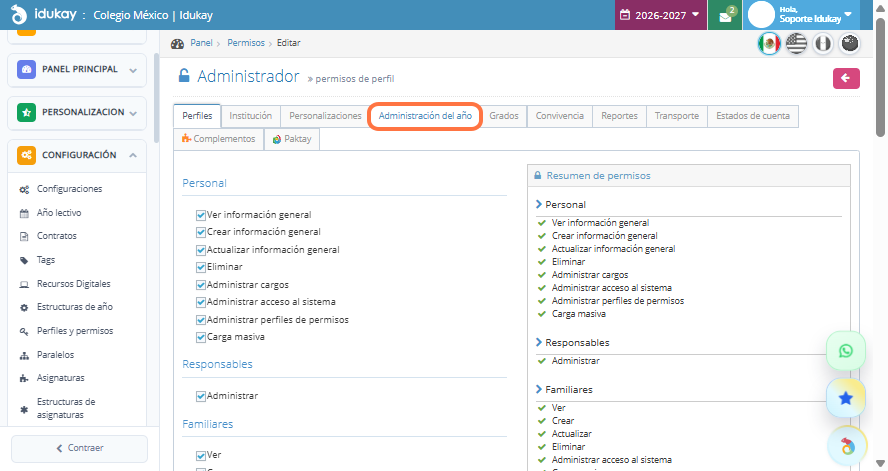888x471 pixels.
Task: Switch to the Institución tab
Action: point(250,116)
